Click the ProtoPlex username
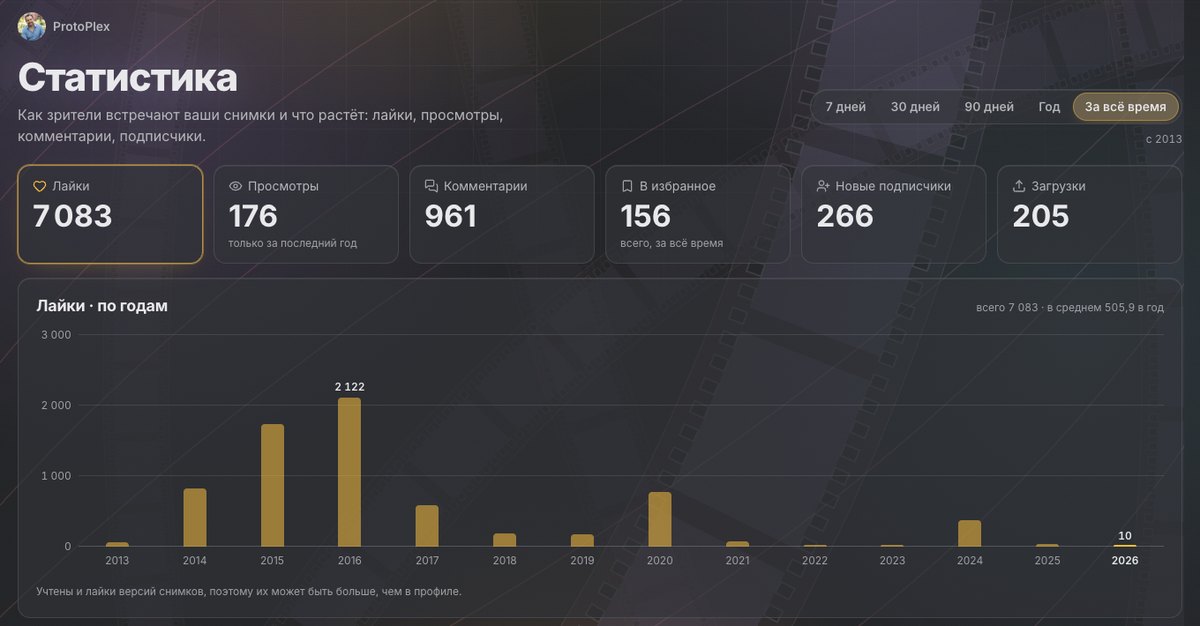 click(81, 27)
